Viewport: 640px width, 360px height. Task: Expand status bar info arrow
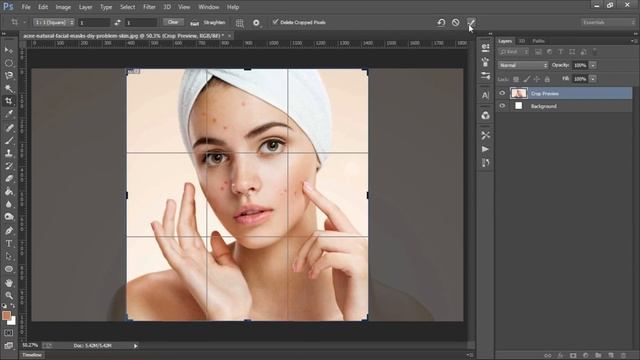(x=136, y=346)
